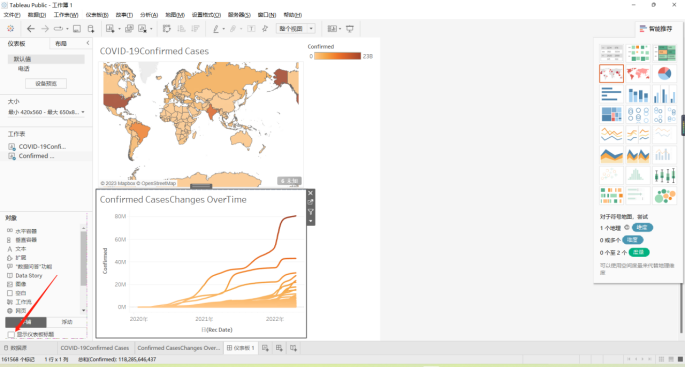Open show/hide cards dropdown arrow
This screenshot has width=686, height=368.
click(340, 29)
